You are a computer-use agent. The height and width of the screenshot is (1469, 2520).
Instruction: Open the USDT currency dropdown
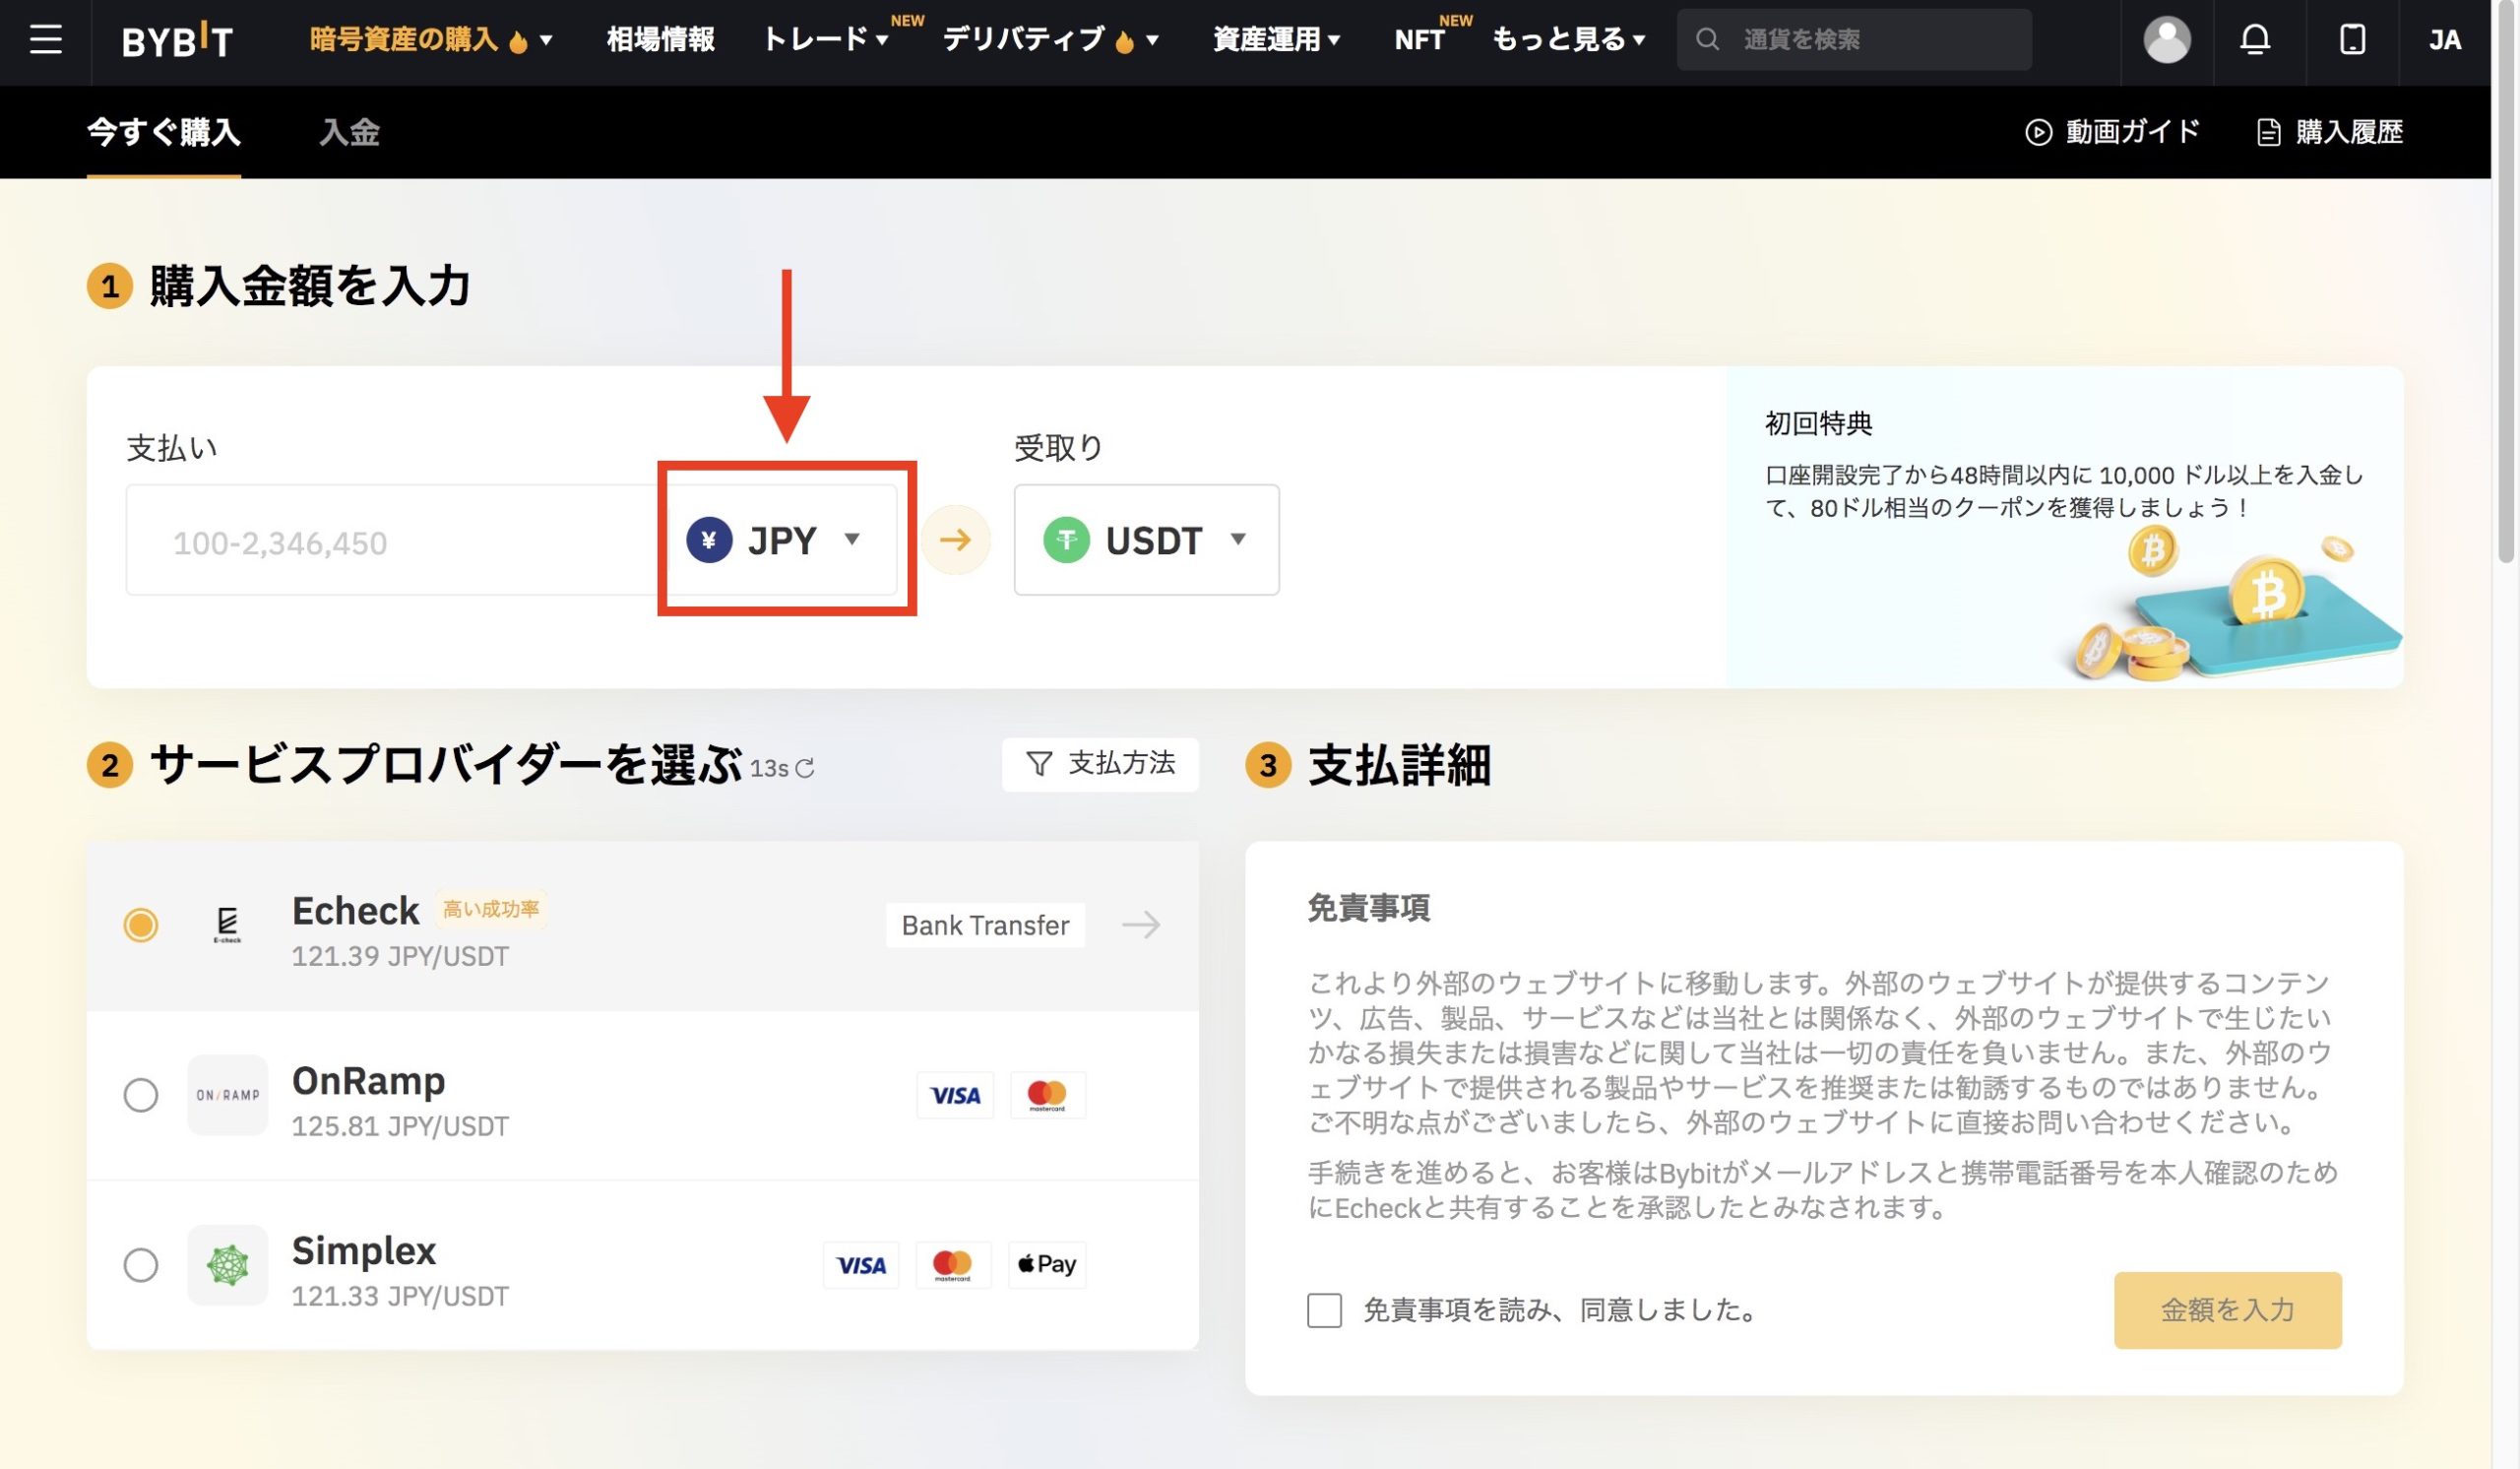click(x=1148, y=540)
